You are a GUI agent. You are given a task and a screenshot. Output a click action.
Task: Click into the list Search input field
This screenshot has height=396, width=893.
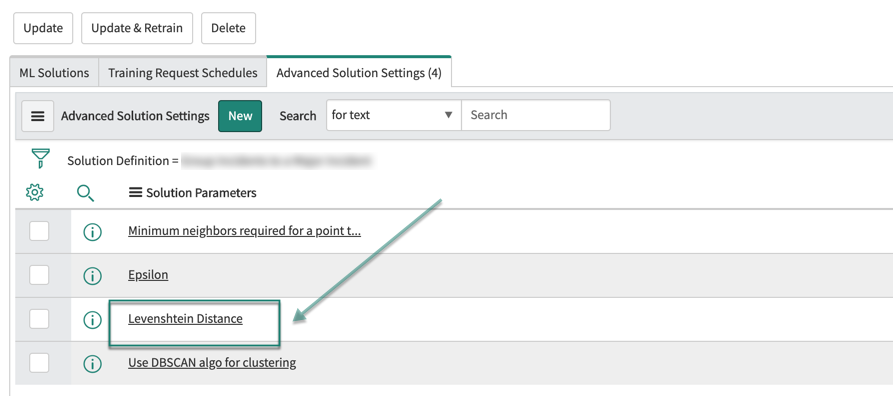coord(536,115)
